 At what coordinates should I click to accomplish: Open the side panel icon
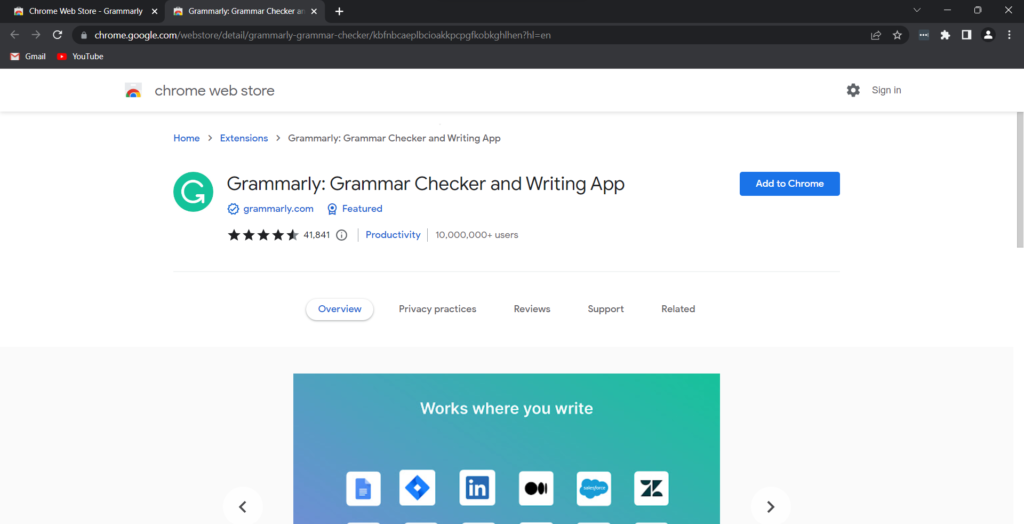[x=967, y=35]
